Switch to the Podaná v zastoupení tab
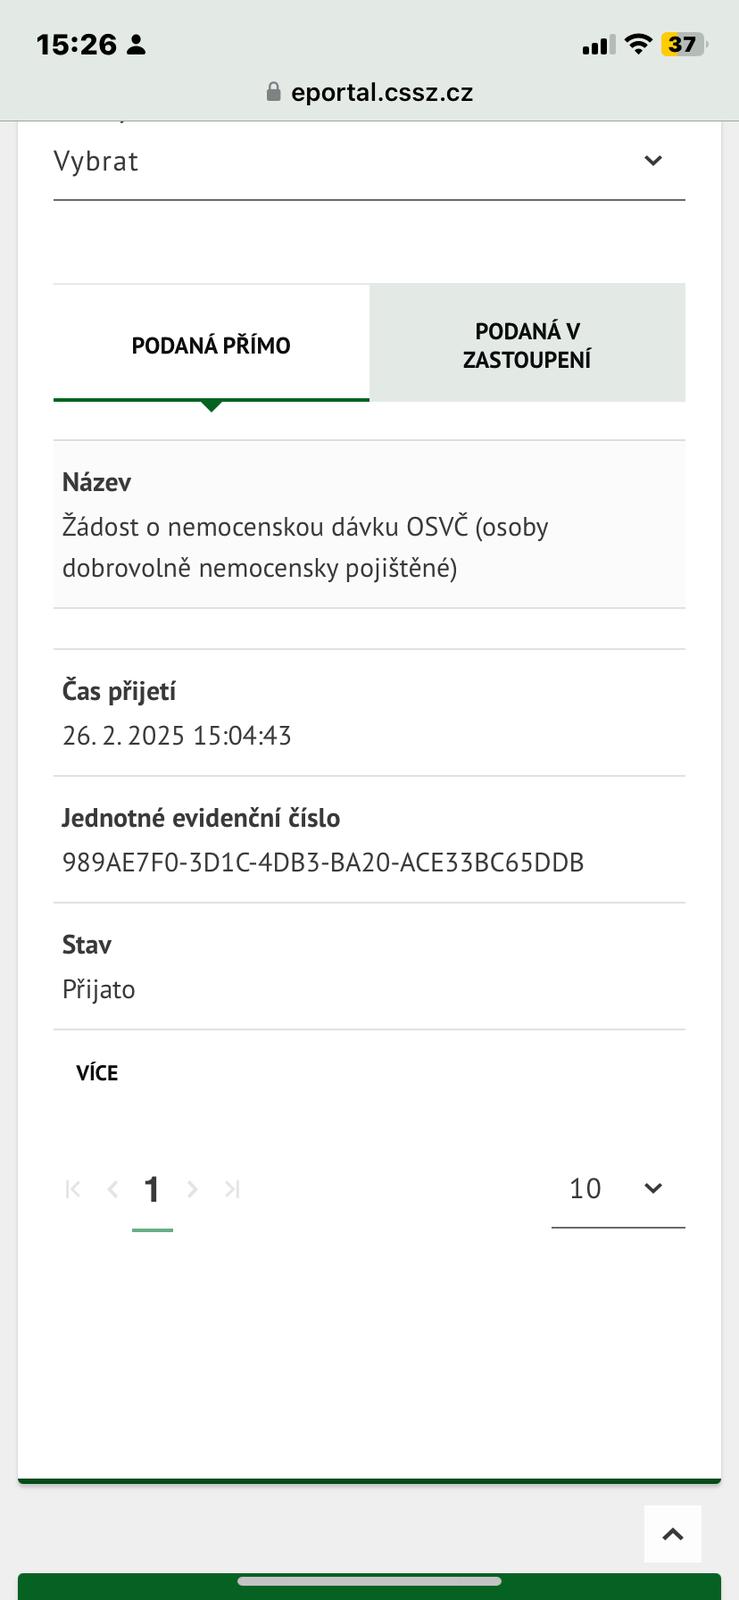 tap(527, 345)
